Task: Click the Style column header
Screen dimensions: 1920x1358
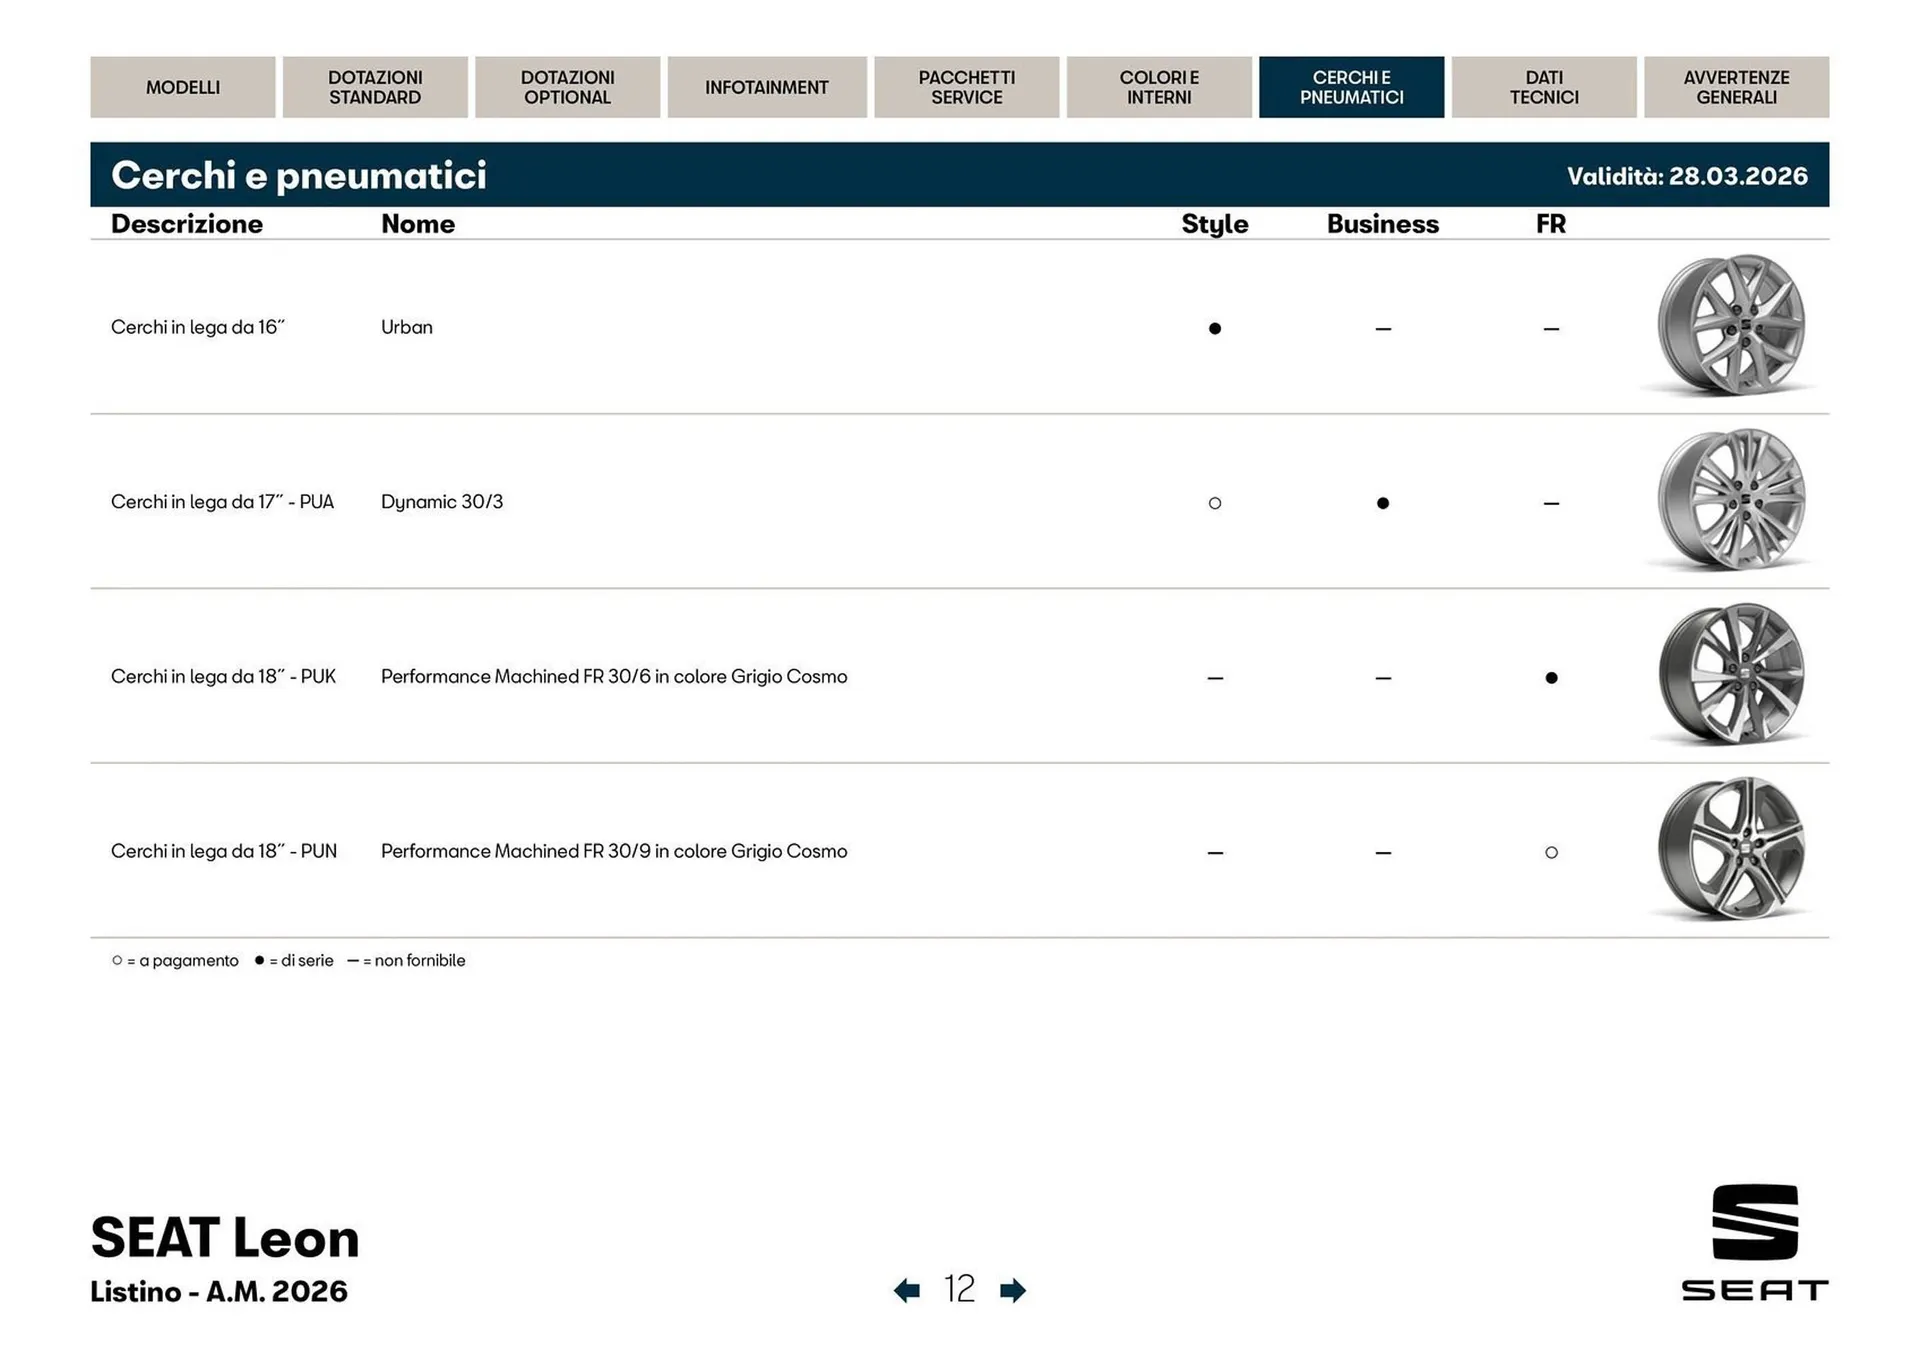Action: click(x=1215, y=224)
